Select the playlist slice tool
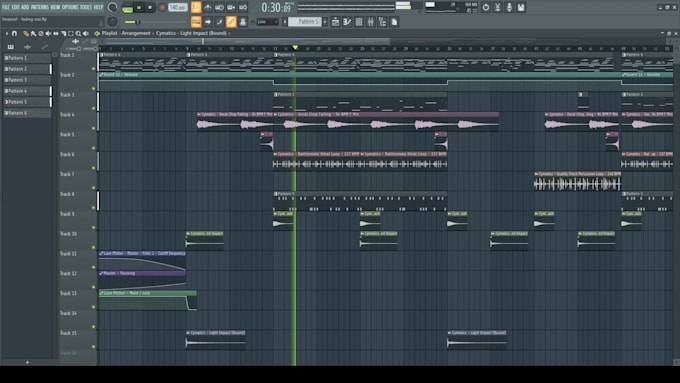Image resolution: width=680 pixels, height=383 pixels. coord(63,33)
